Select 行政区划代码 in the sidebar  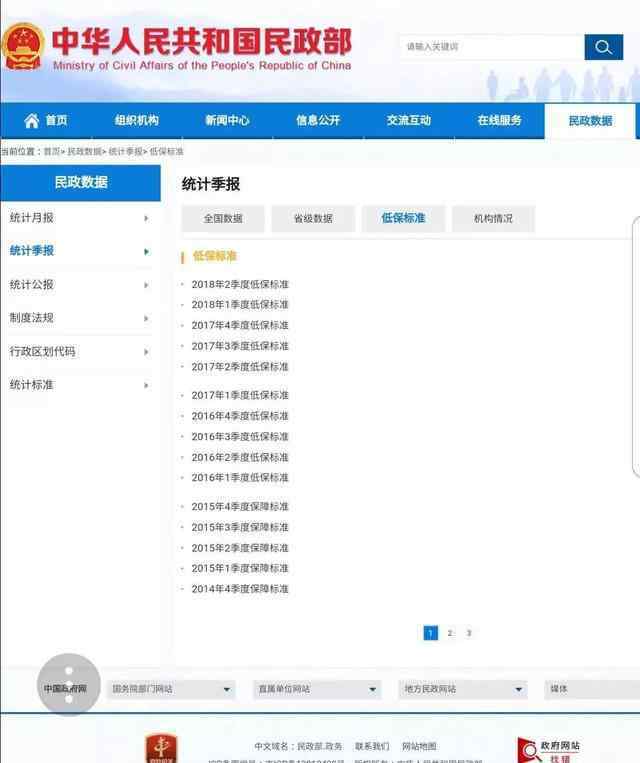coord(42,351)
